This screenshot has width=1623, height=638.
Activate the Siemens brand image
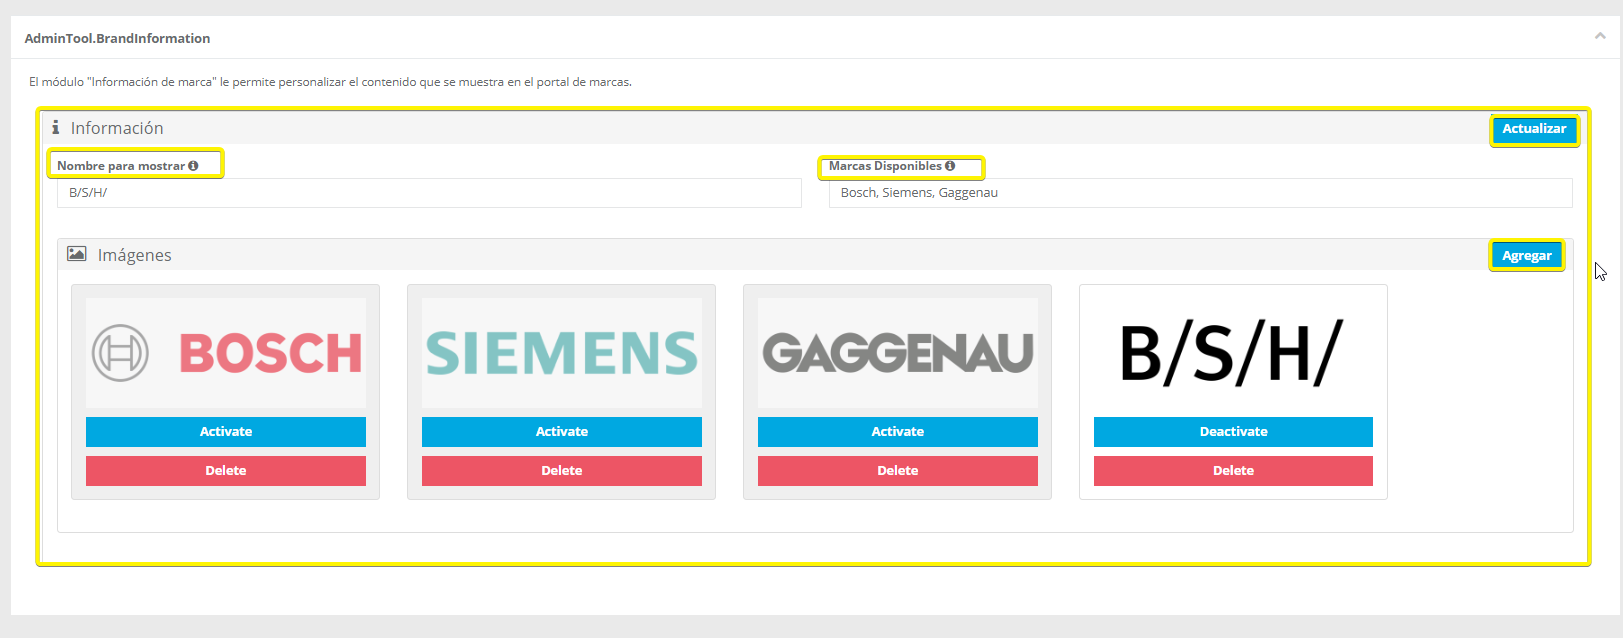click(x=562, y=432)
